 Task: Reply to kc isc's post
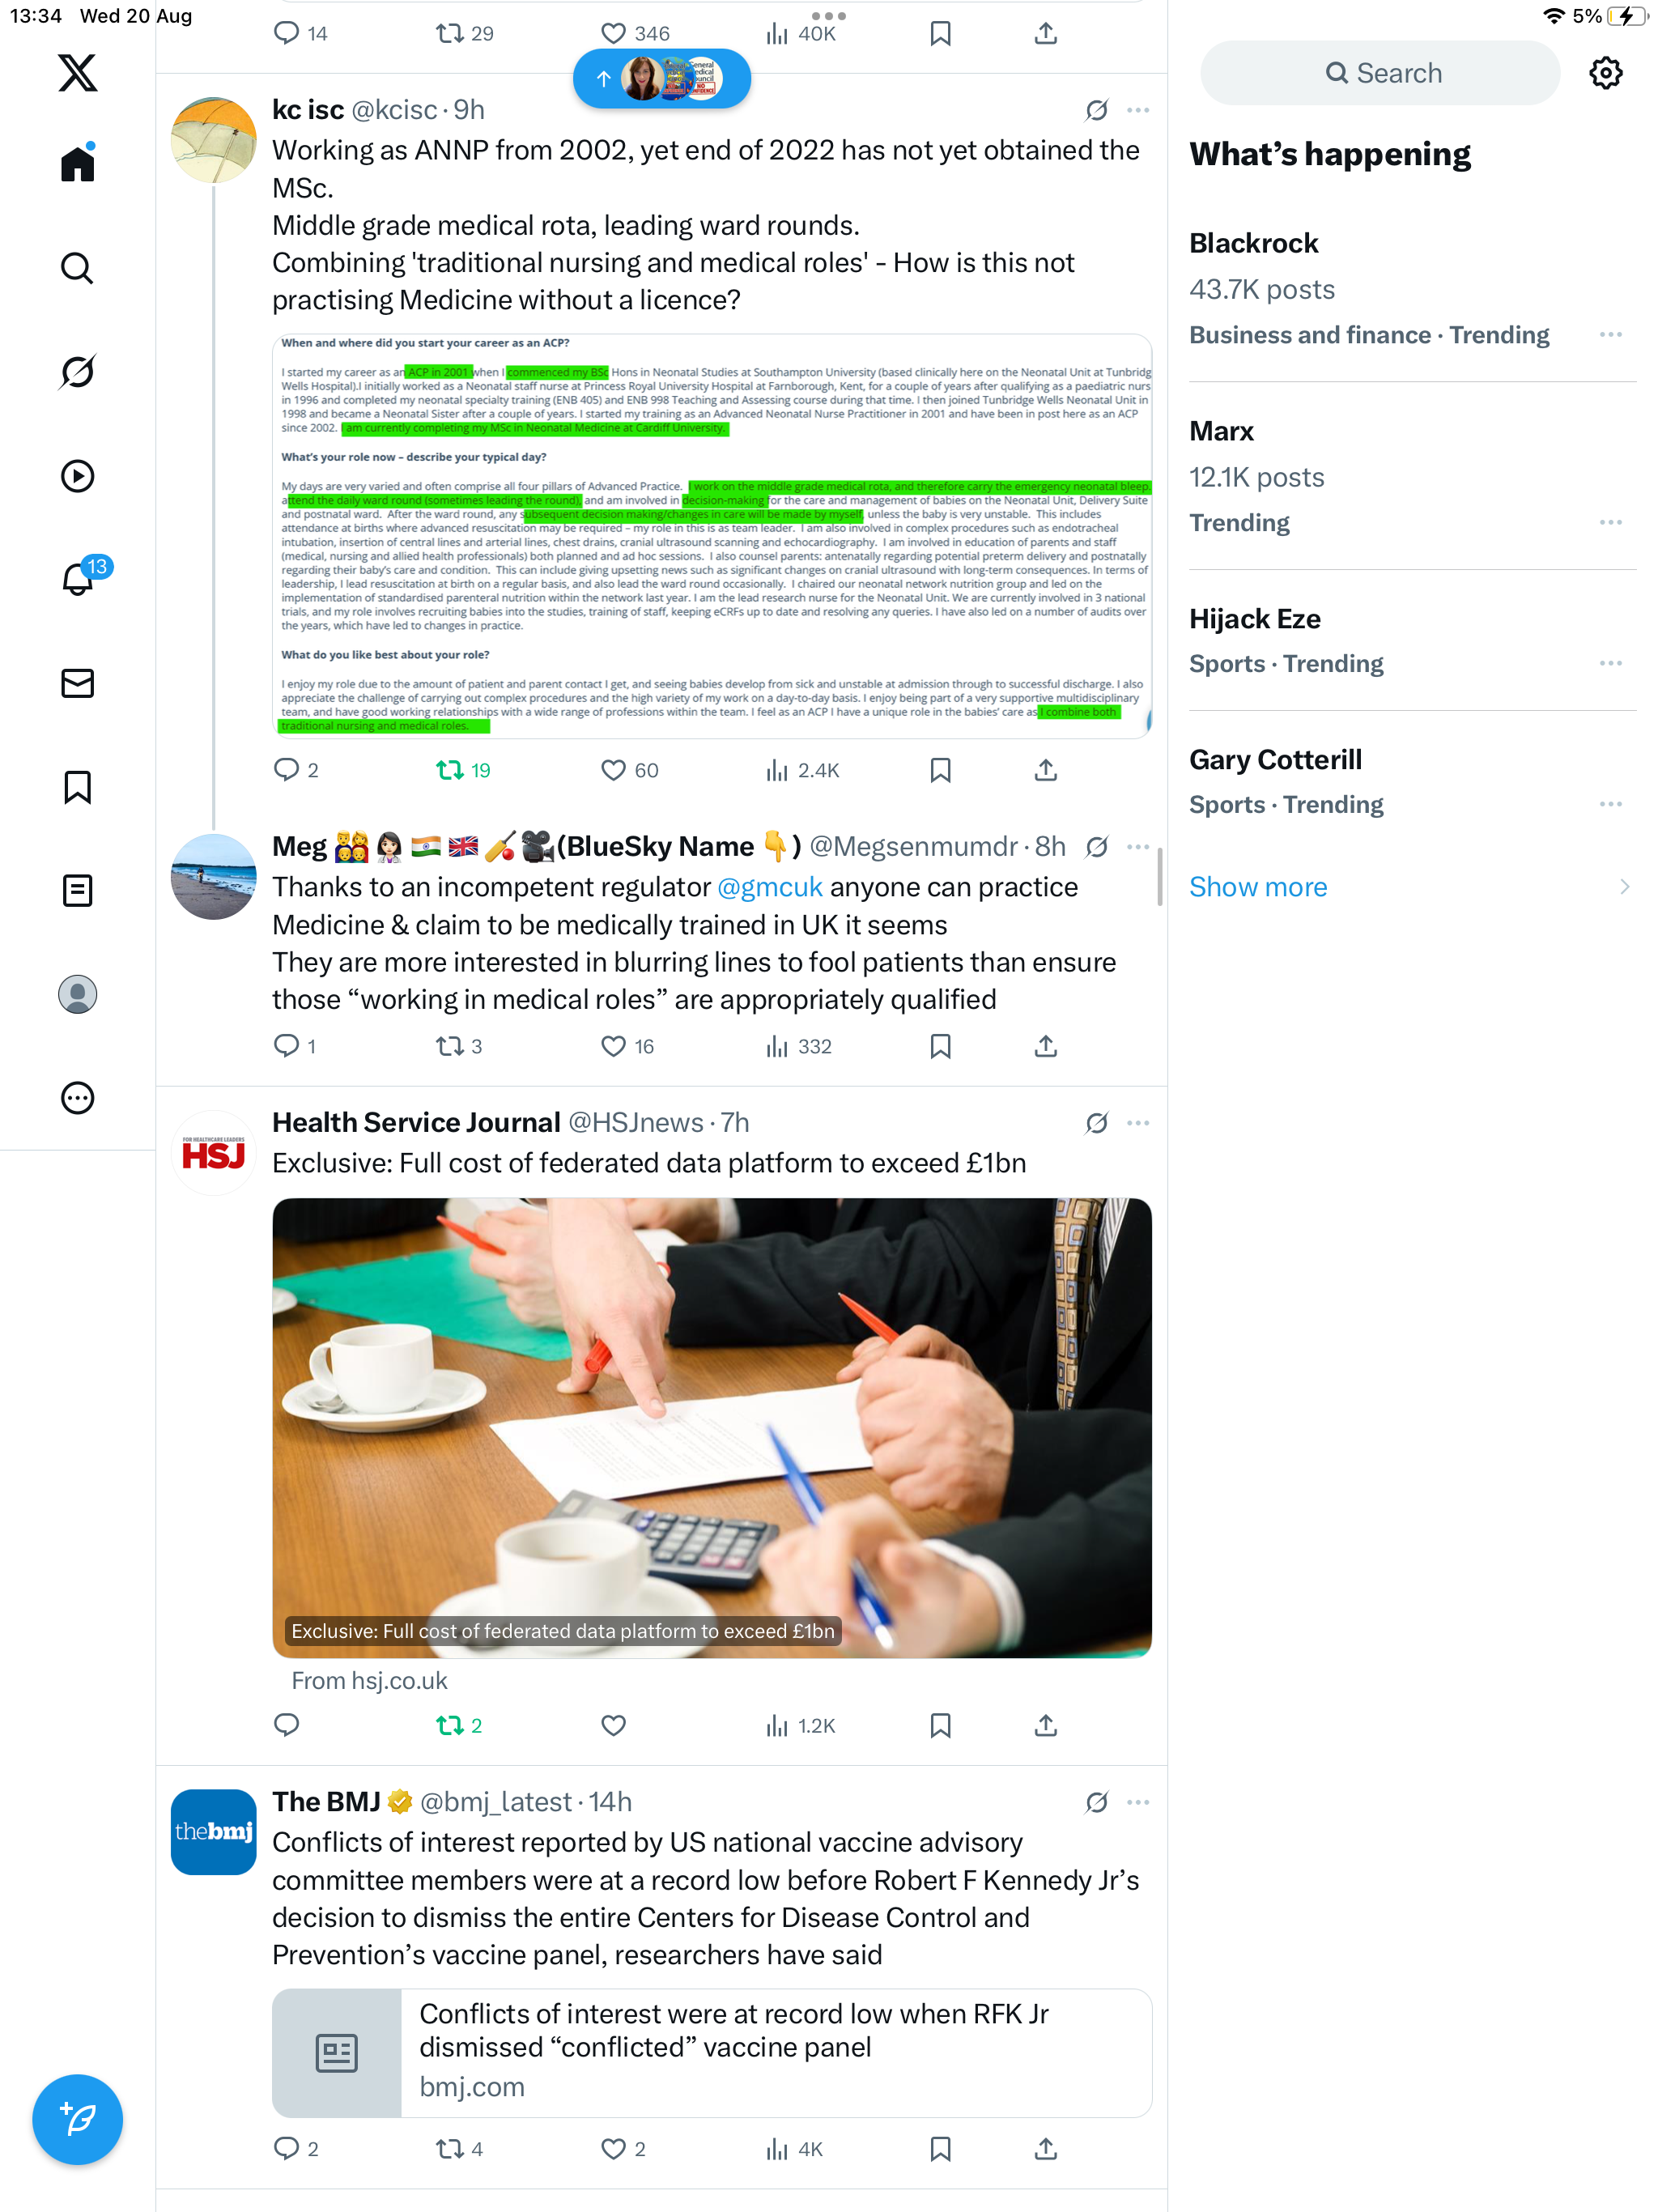[x=286, y=769]
